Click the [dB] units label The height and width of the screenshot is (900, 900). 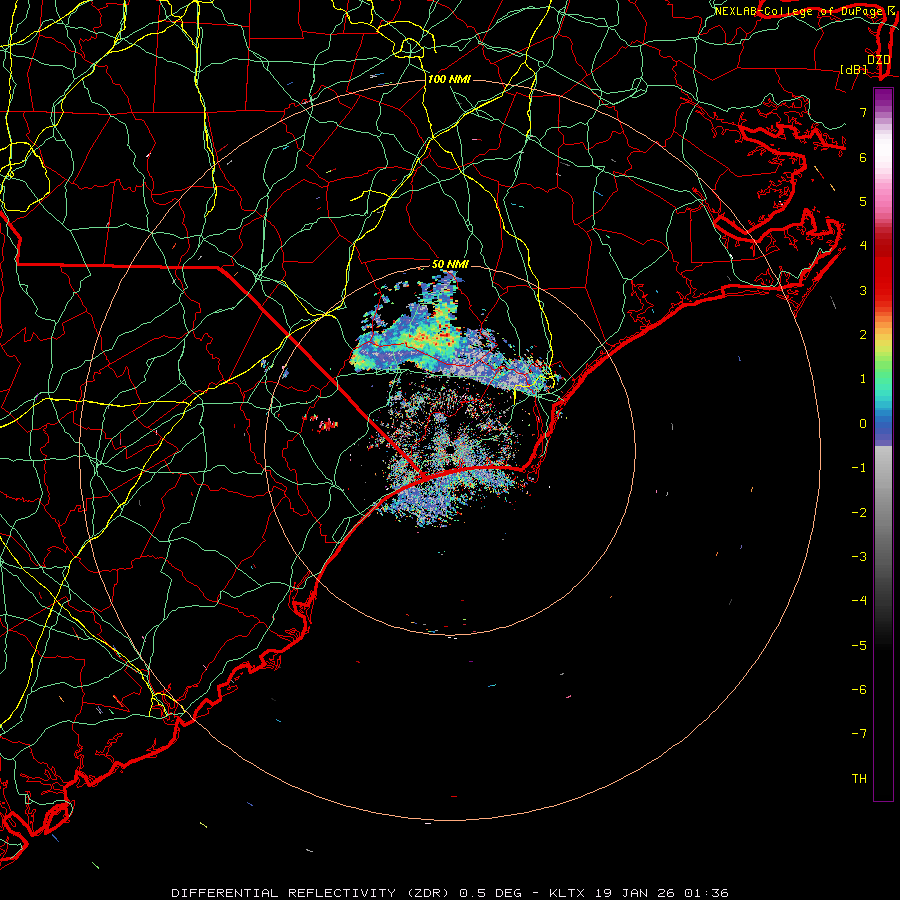[854, 69]
